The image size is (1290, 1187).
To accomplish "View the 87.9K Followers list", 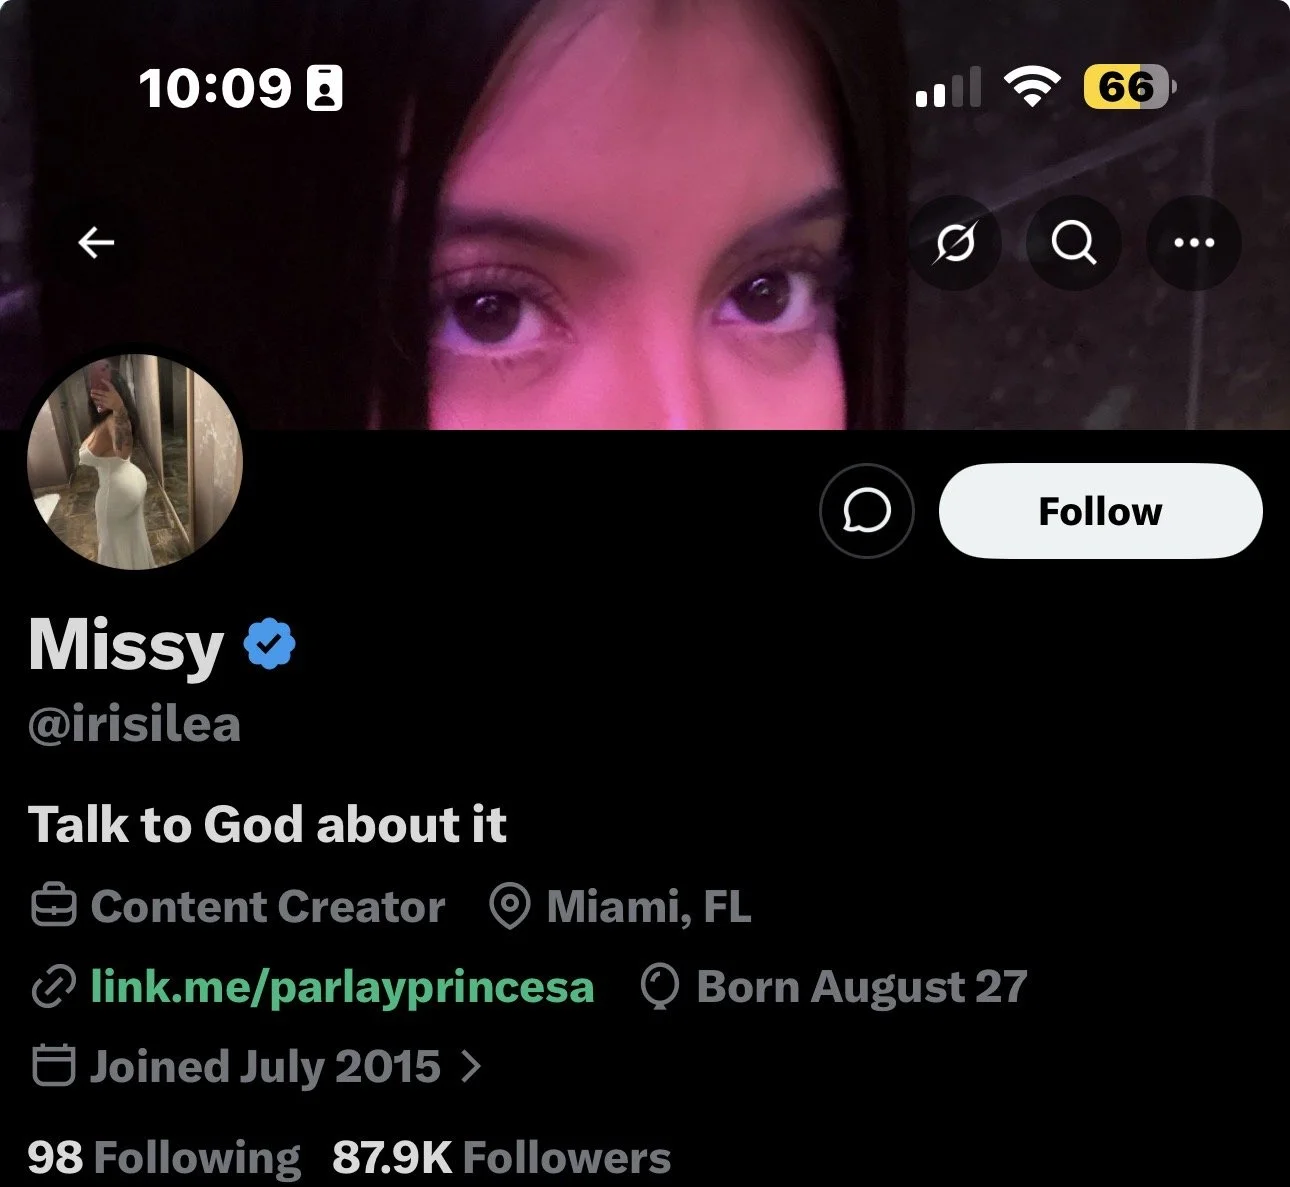I will pyautogui.click(x=501, y=1158).
